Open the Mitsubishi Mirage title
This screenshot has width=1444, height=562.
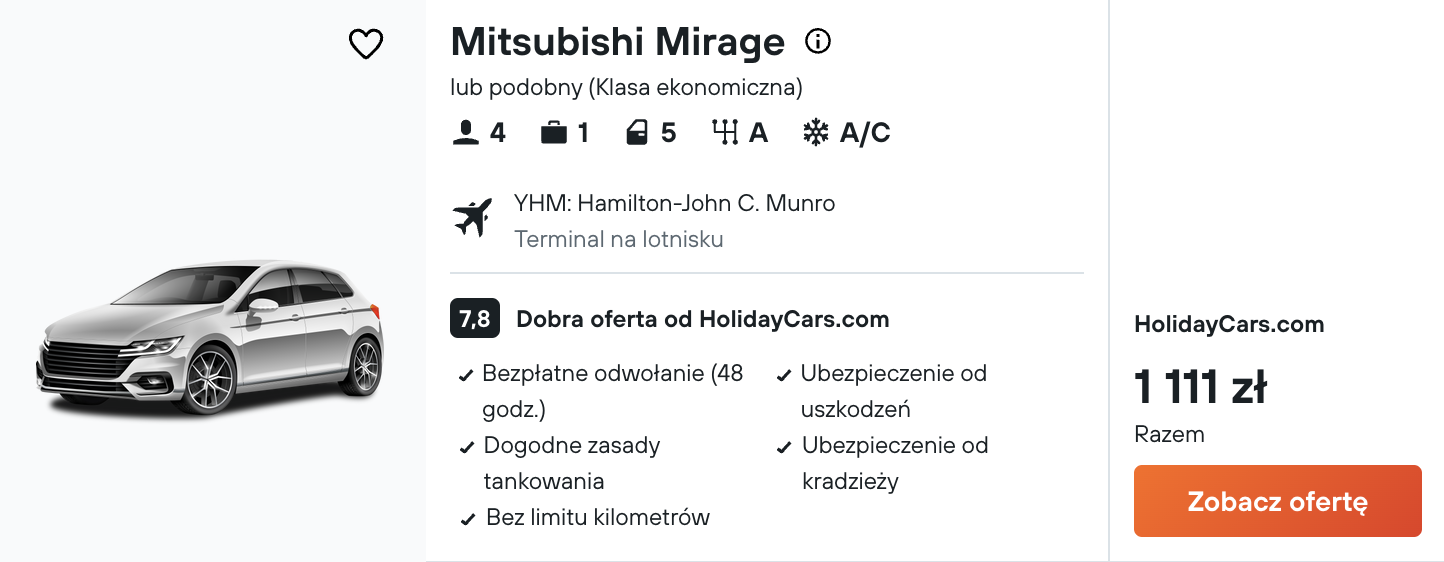pos(618,42)
